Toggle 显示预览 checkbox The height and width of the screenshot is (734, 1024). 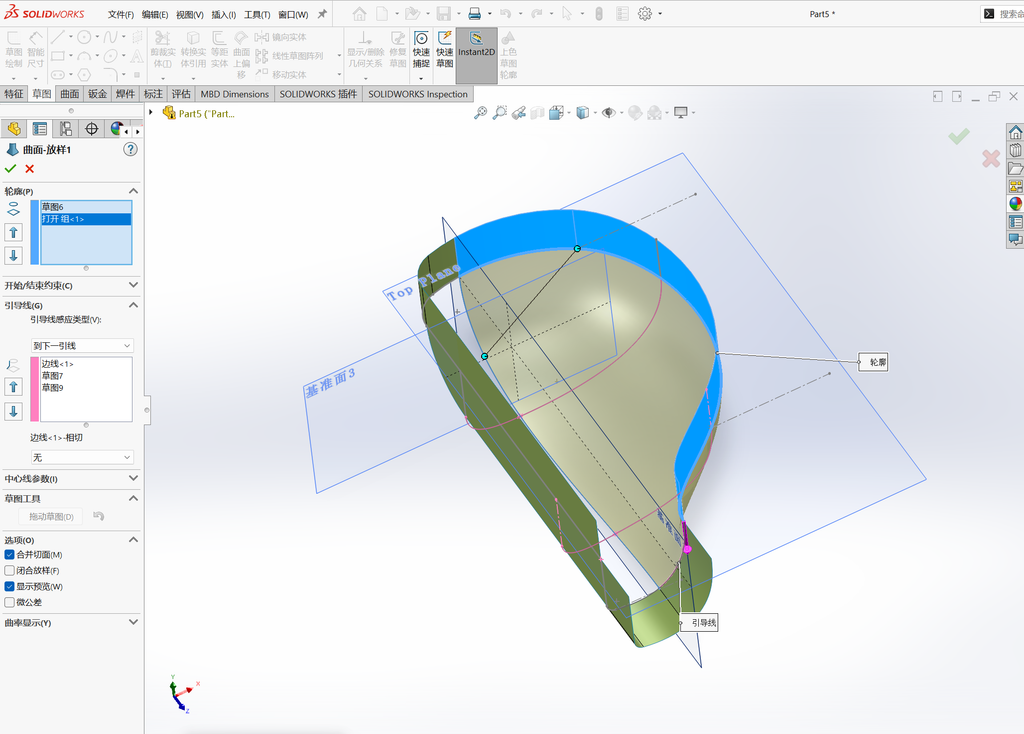tap(10, 586)
